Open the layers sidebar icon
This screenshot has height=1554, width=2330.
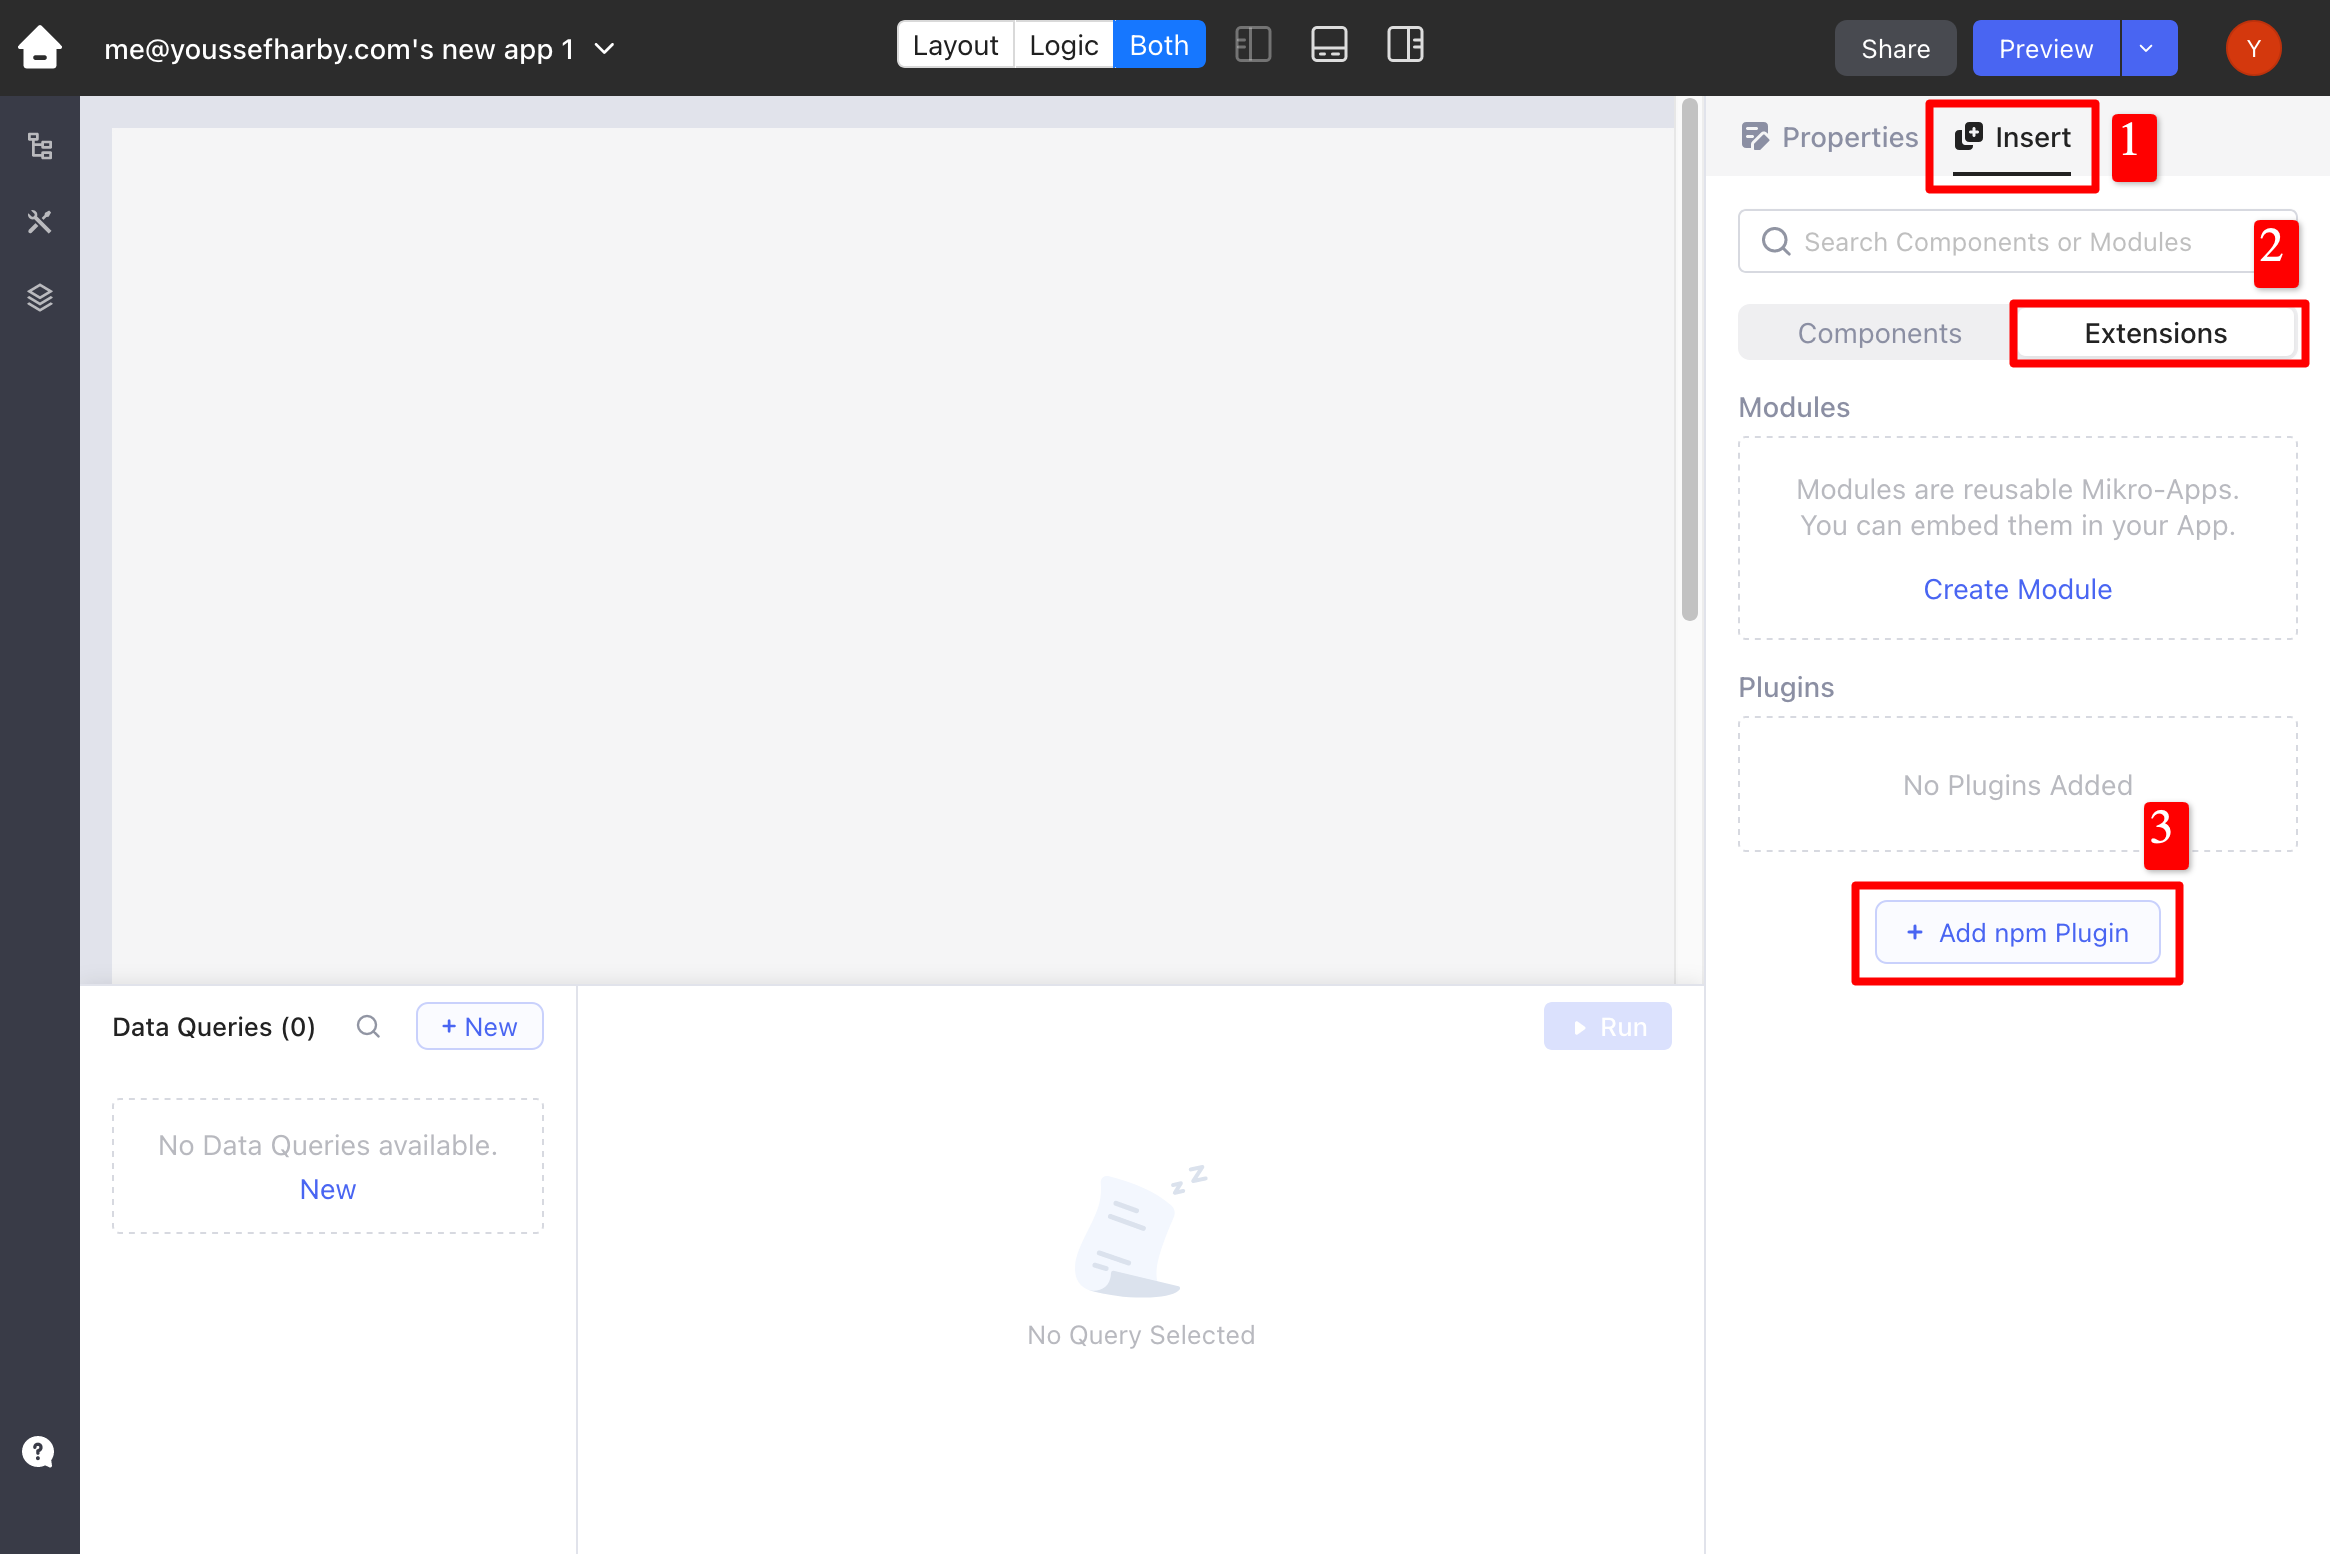click(40, 297)
